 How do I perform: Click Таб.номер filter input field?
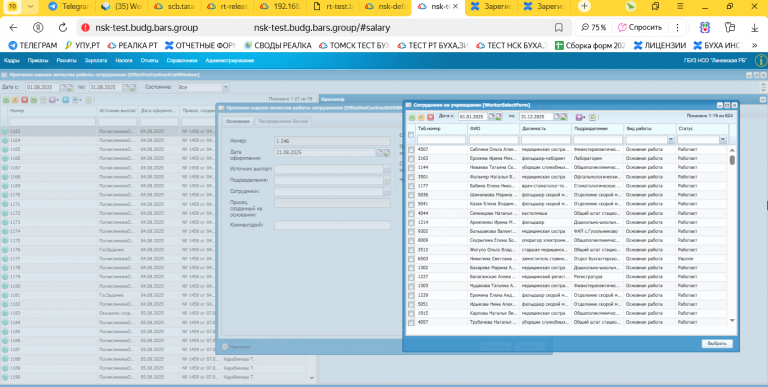pos(441,140)
